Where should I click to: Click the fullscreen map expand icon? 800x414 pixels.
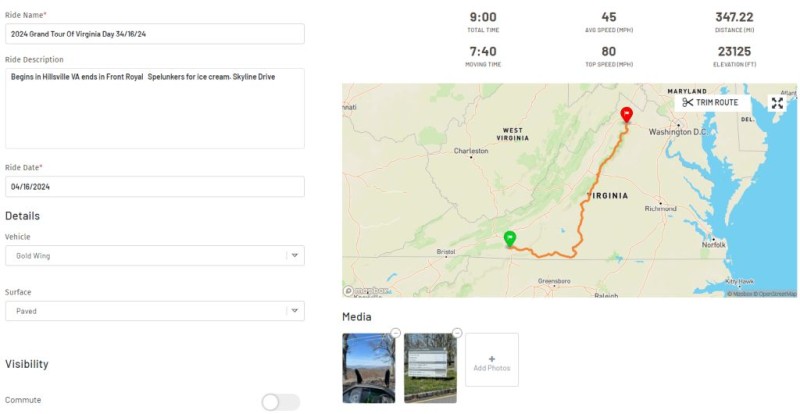click(777, 103)
